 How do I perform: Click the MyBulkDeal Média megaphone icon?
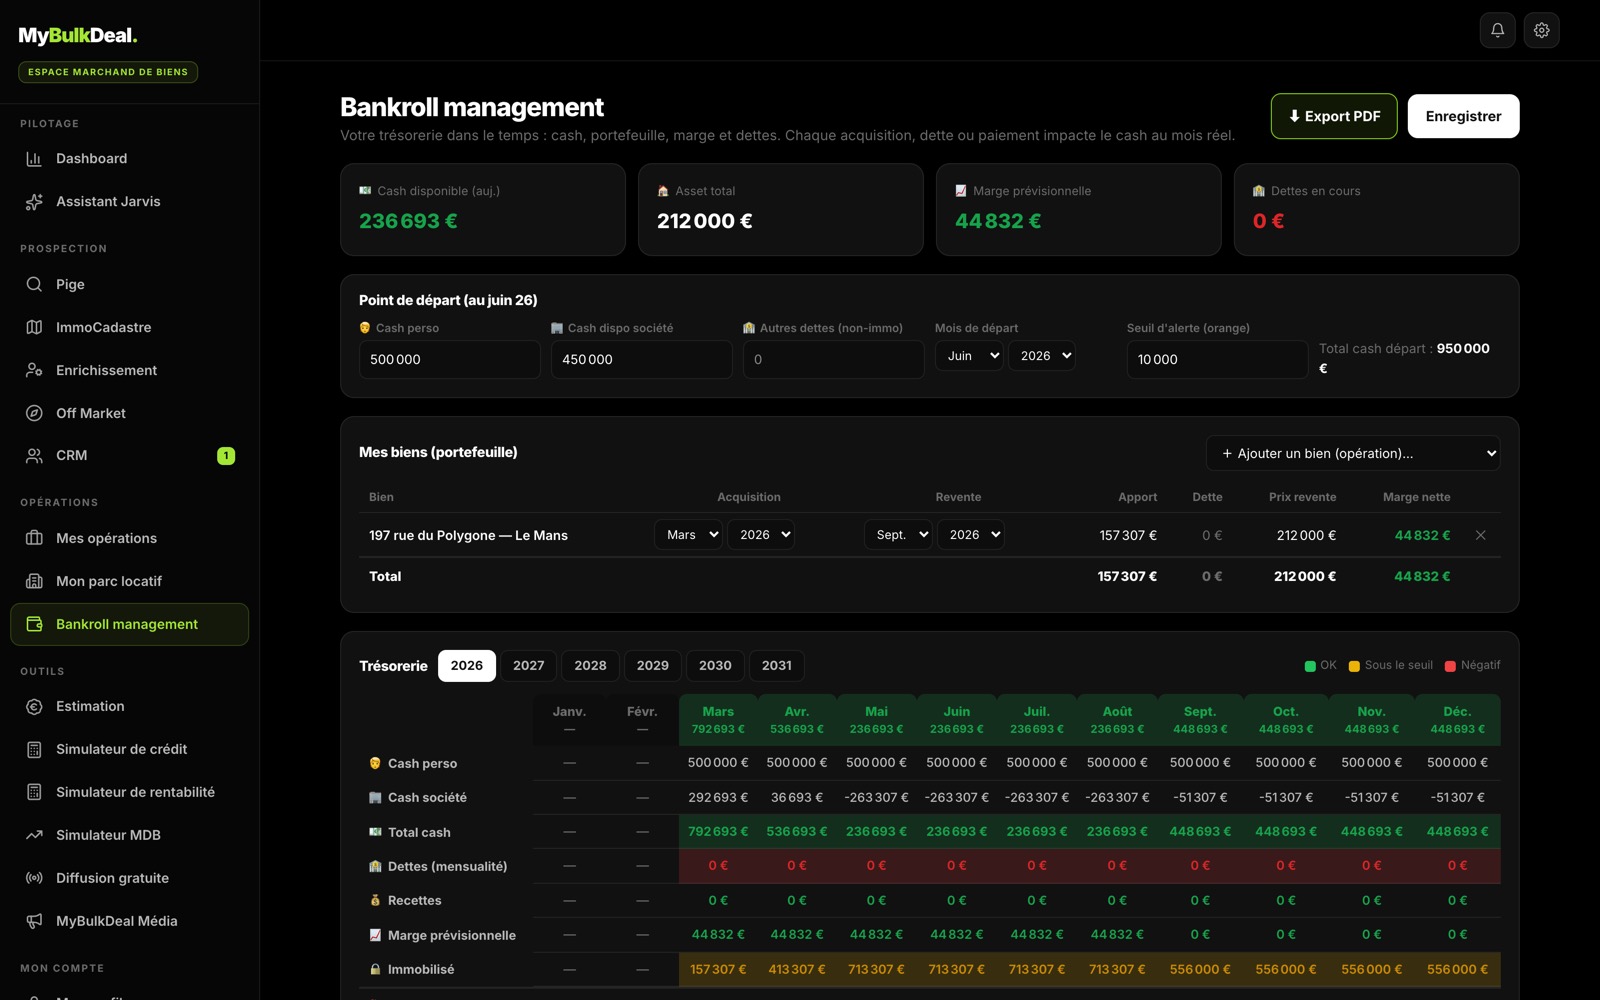[34, 921]
